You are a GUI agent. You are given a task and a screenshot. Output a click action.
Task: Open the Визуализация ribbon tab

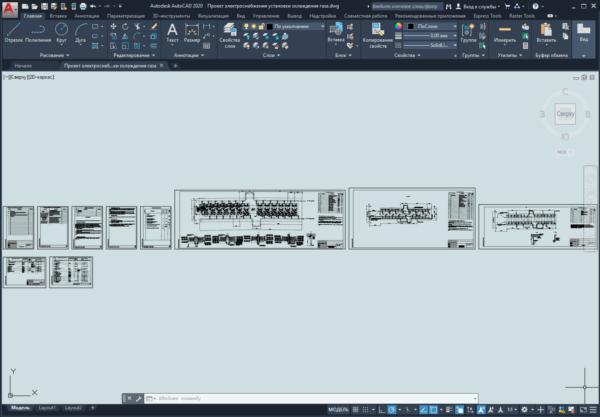(213, 16)
